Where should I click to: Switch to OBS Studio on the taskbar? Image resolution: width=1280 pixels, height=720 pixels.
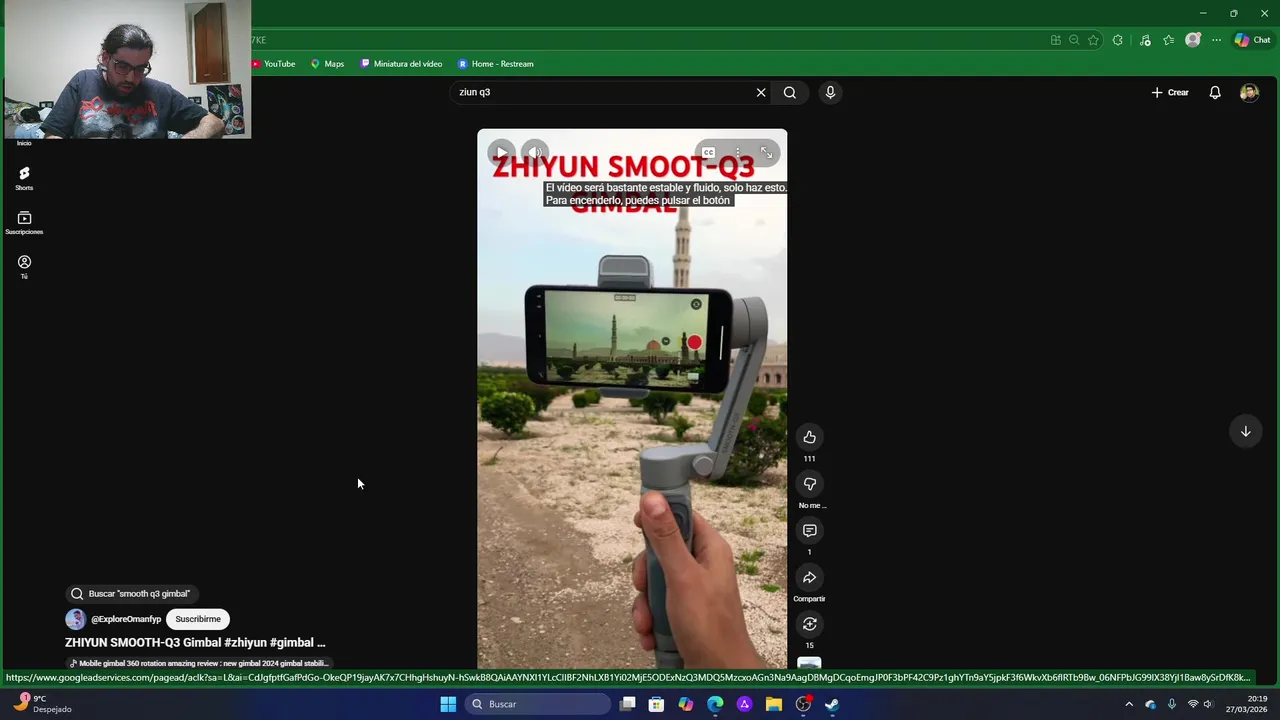803,704
